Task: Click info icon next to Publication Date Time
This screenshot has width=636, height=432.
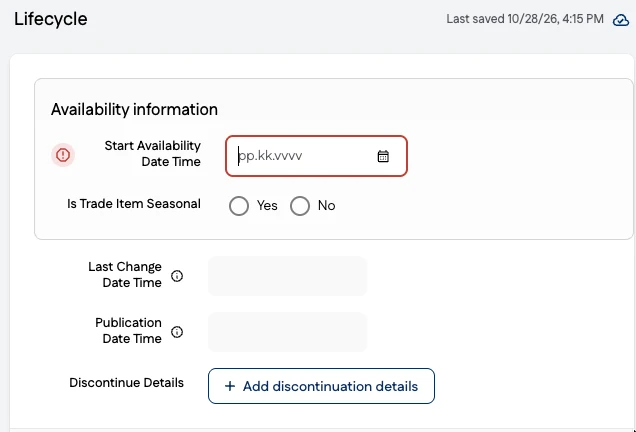Action: point(177,332)
